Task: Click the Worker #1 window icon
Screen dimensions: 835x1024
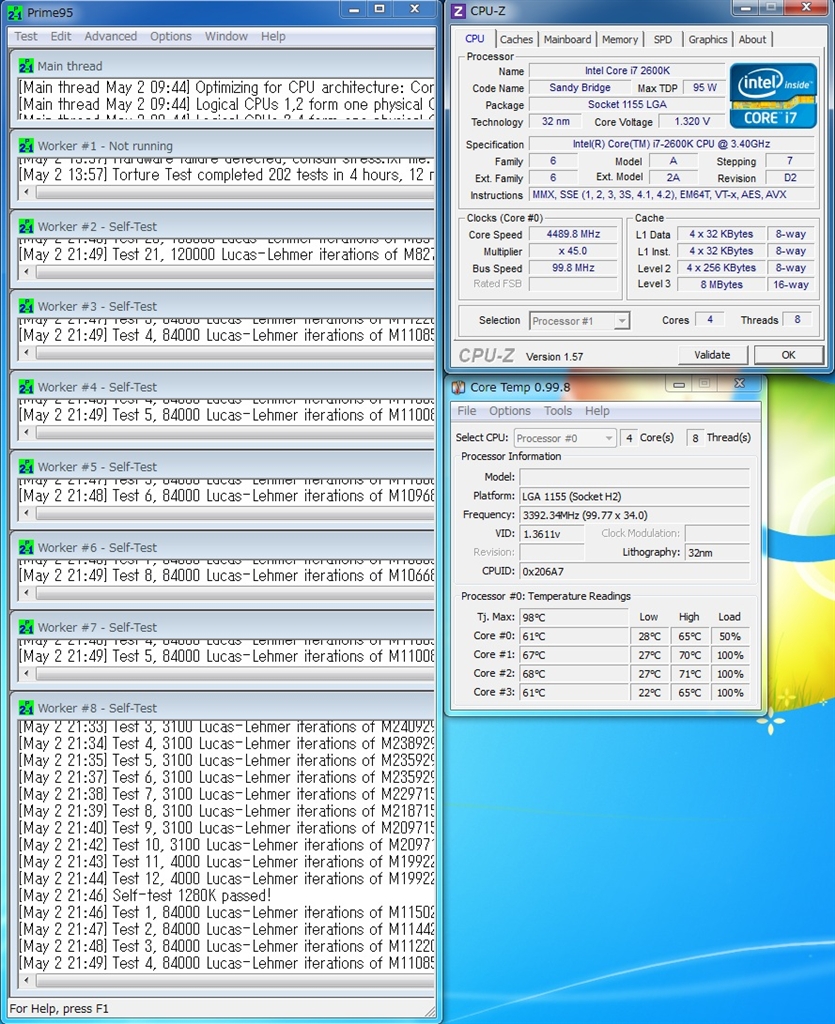Action: pos(26,146)
